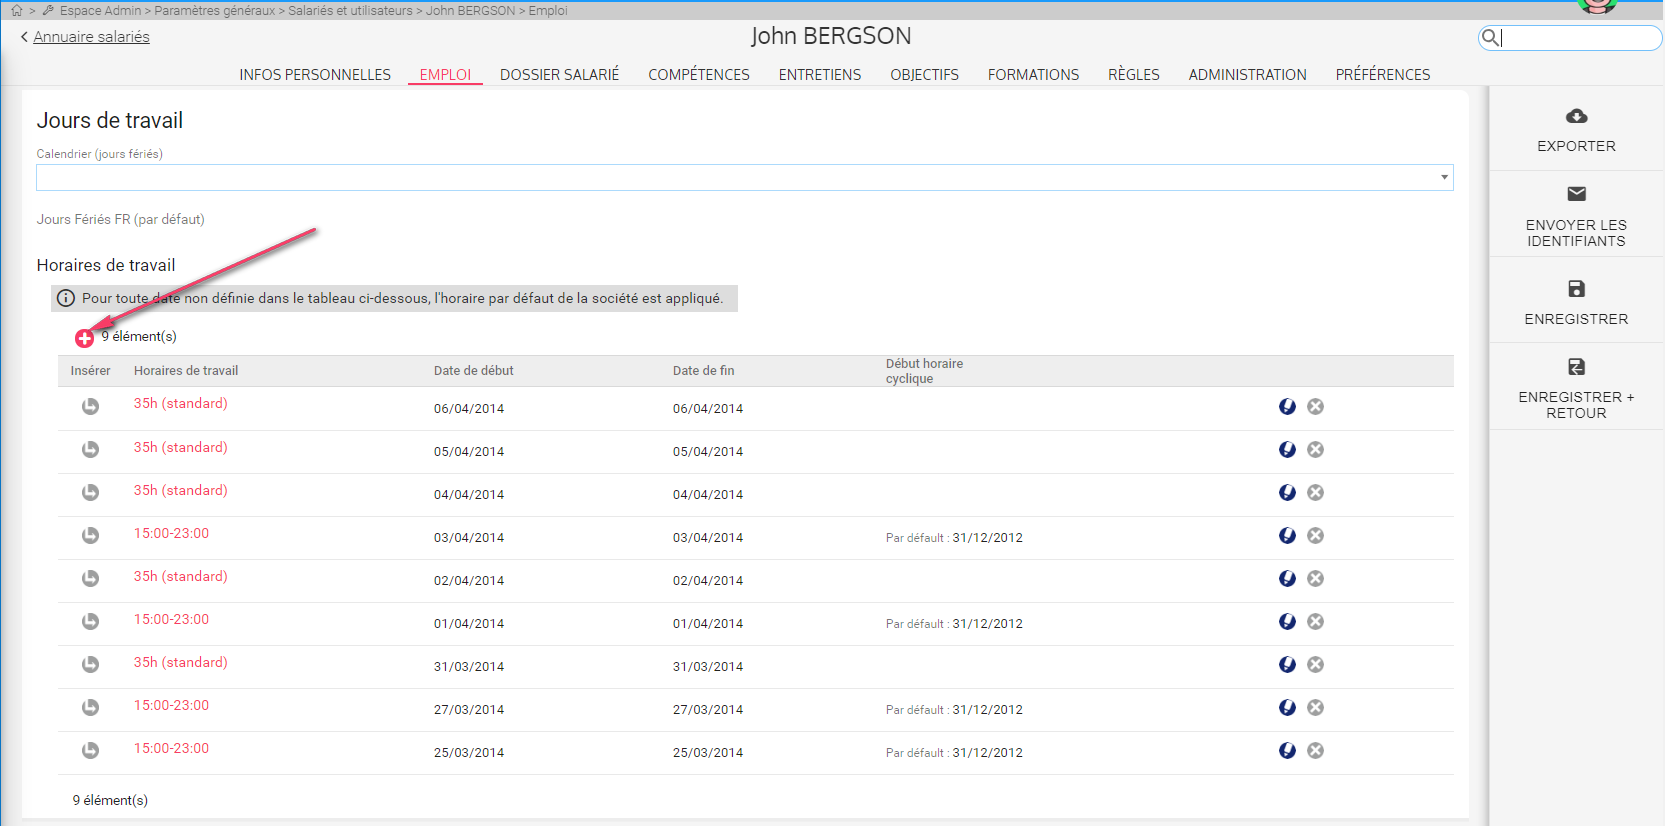Delete the schedule row dated 25/03/2014

point(1316,750)
